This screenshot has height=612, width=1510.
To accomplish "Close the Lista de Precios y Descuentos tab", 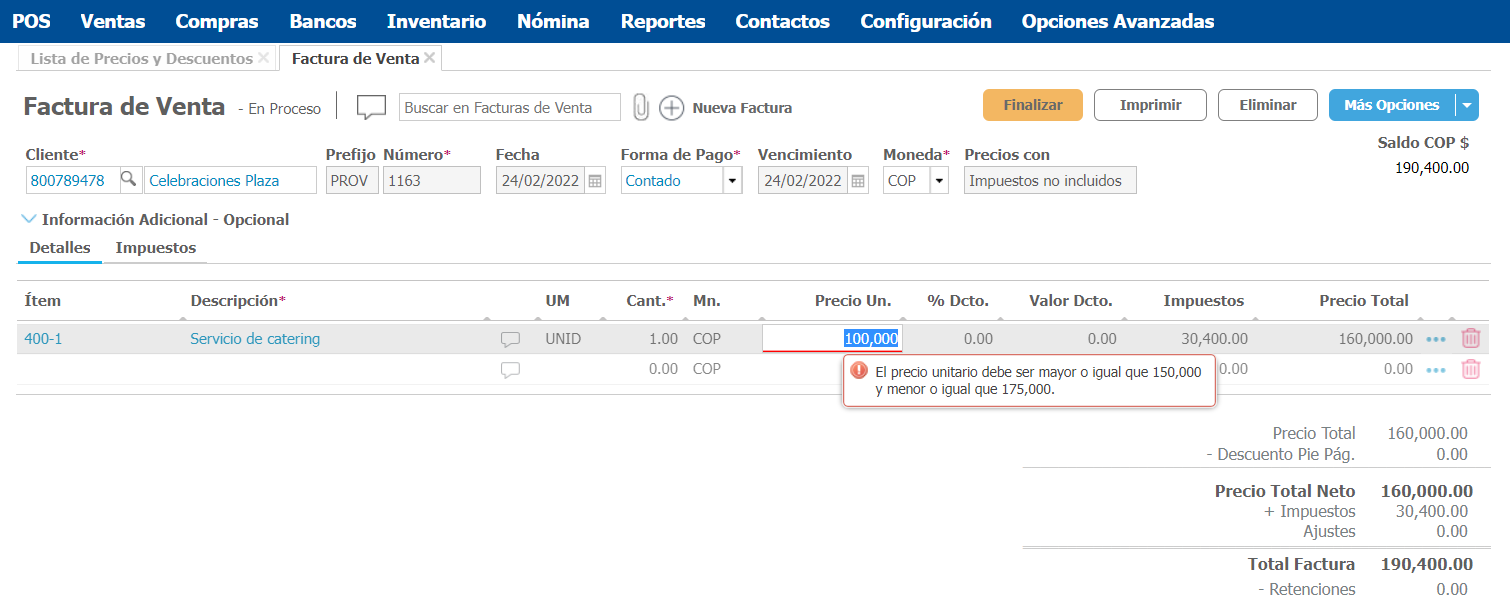I will pos(263,58).
